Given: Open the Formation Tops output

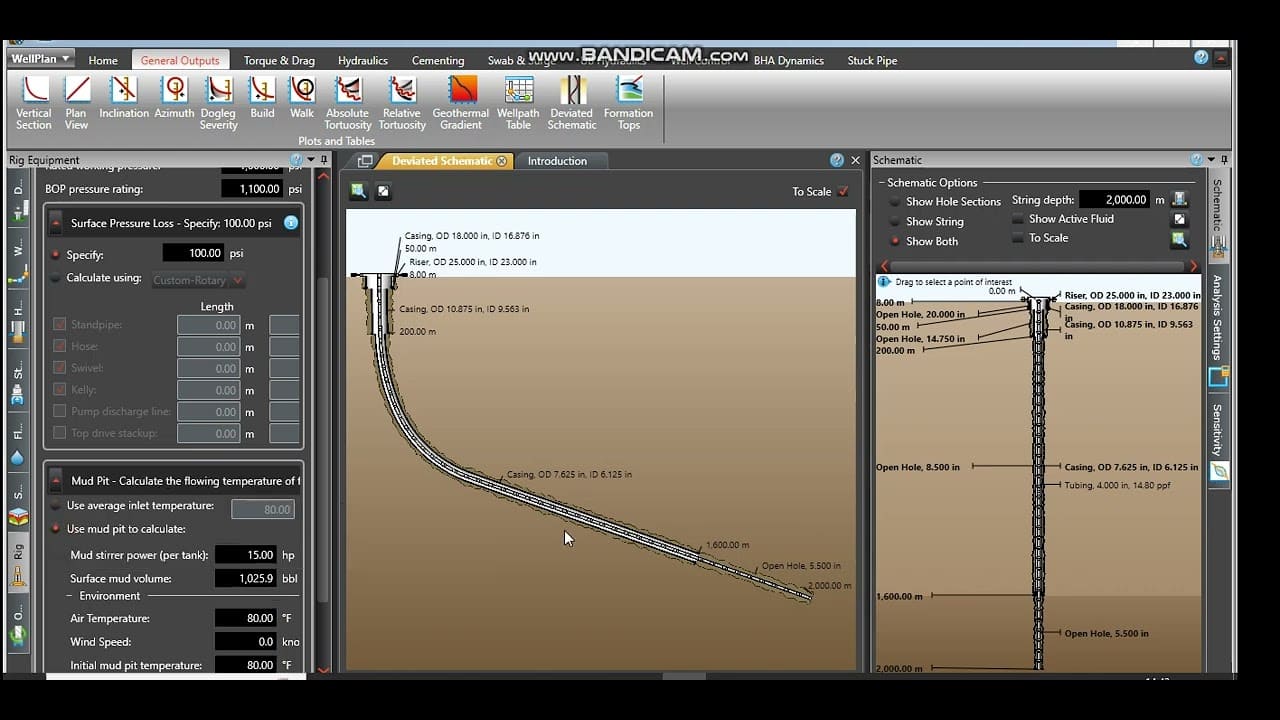Looking at the screenshot, I should [x=628, y=103].
